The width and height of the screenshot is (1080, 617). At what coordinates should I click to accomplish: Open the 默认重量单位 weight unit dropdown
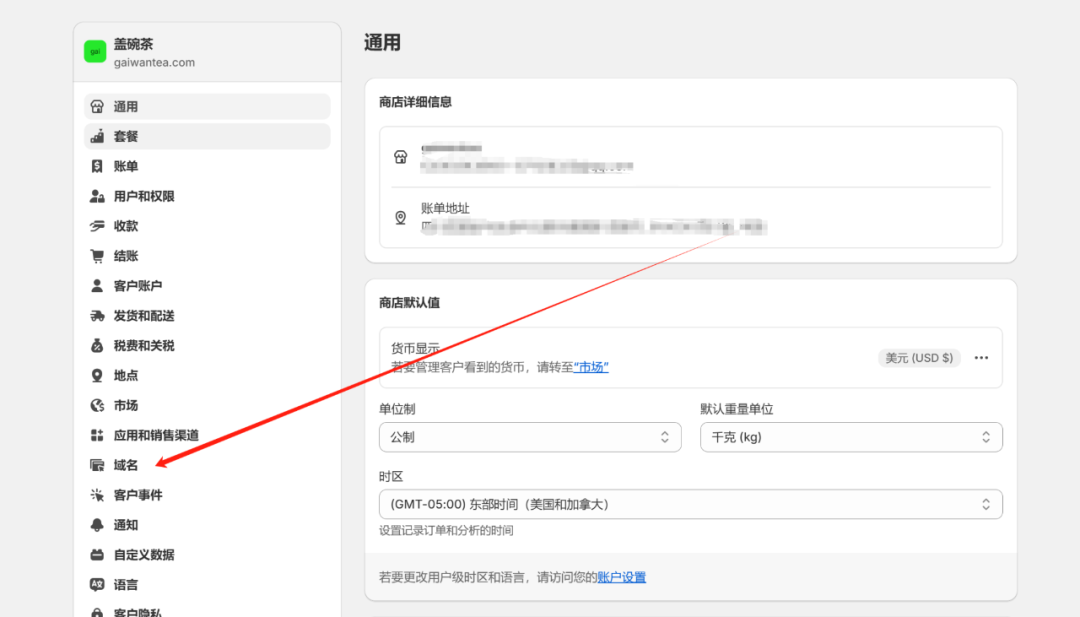point(850,437)
